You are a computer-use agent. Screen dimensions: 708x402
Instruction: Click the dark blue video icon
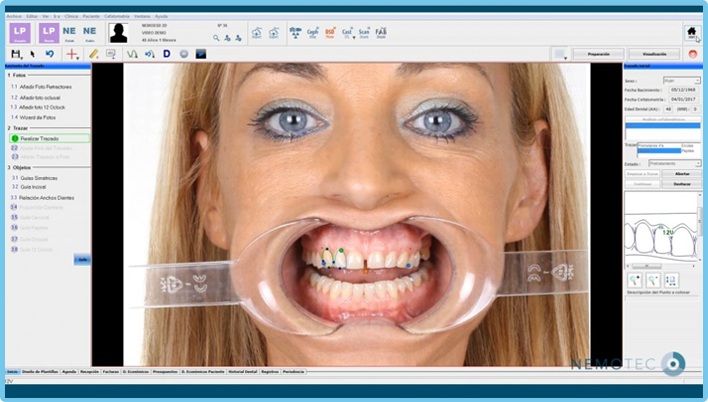(x=201, y=54)
